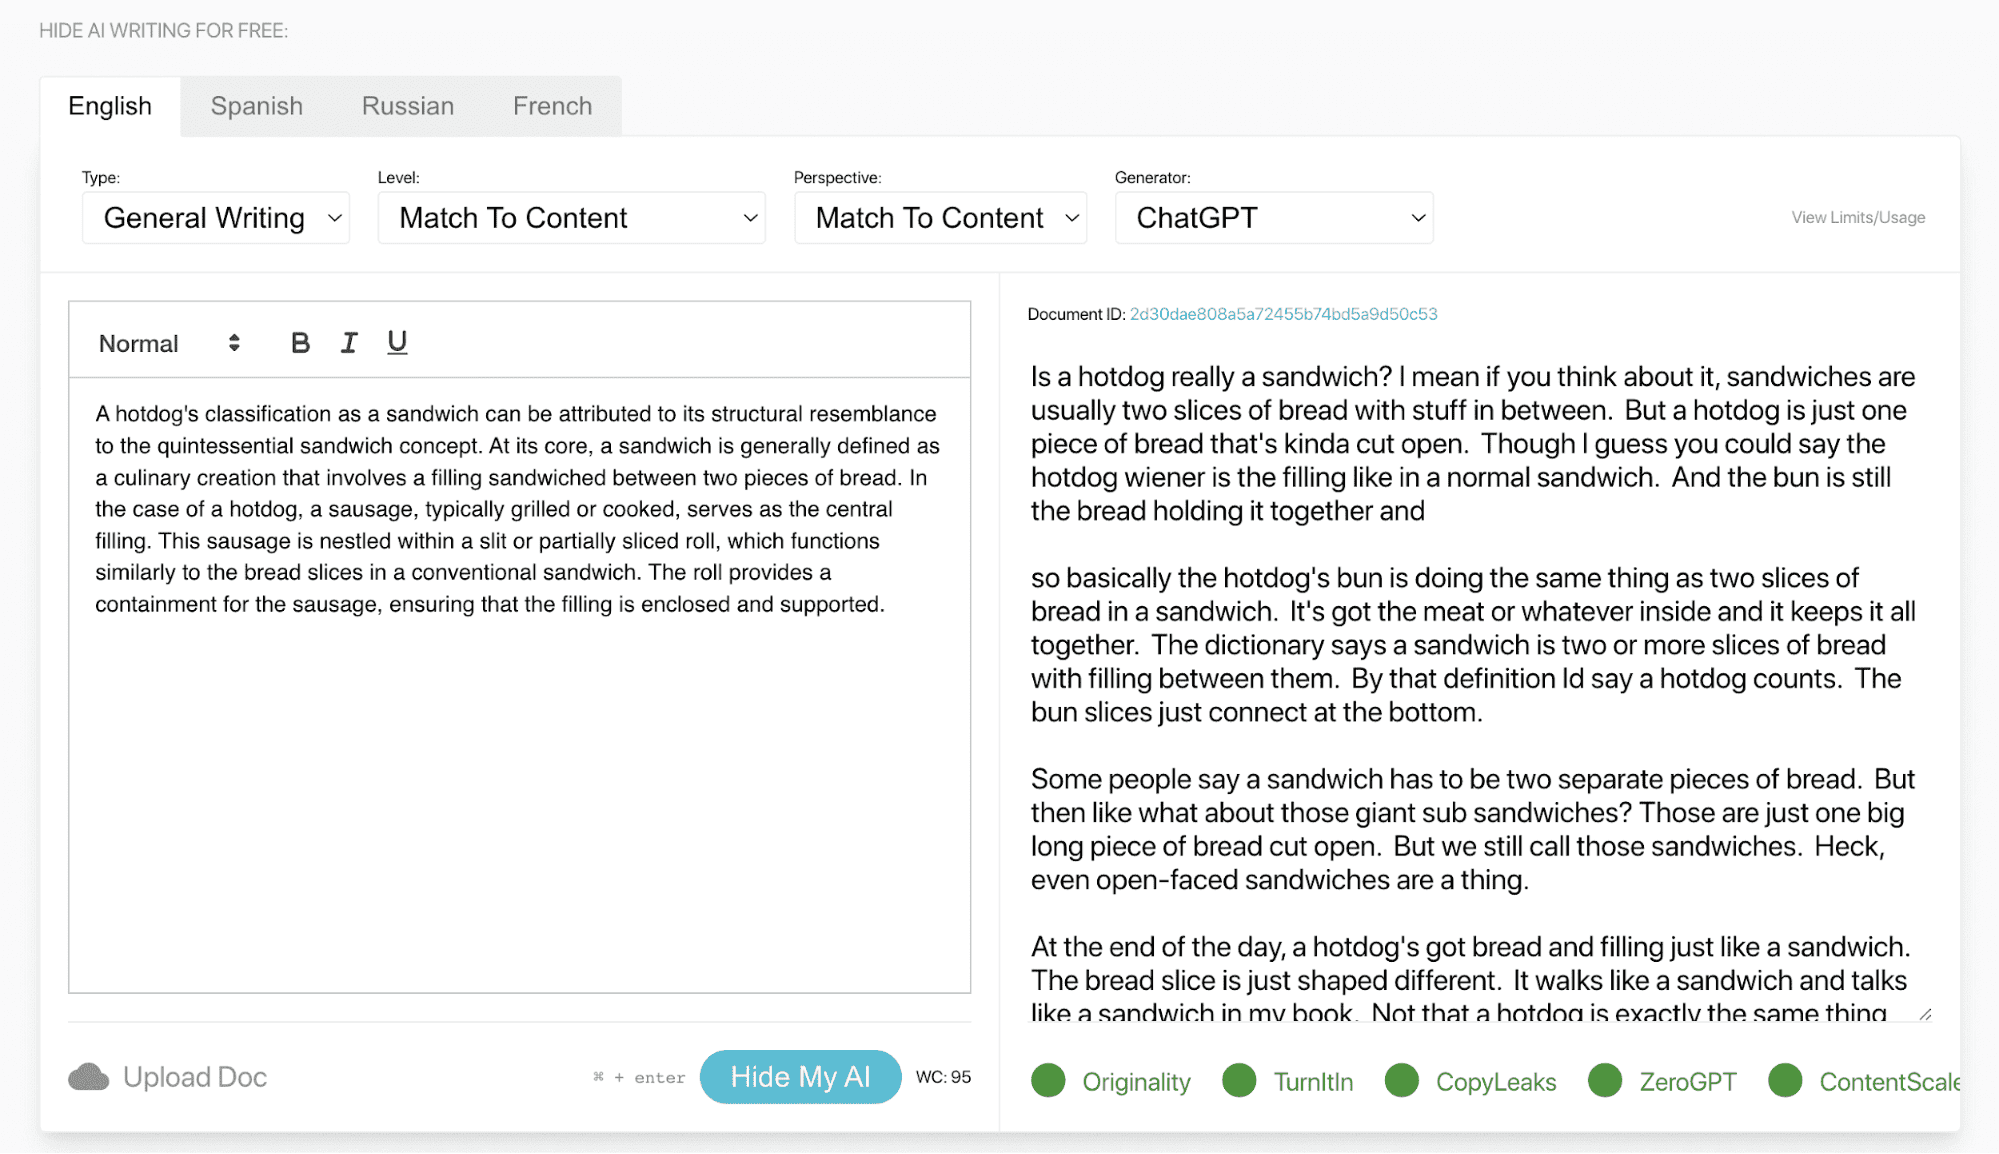Click the green Originality status dot

[1048, 1081]
